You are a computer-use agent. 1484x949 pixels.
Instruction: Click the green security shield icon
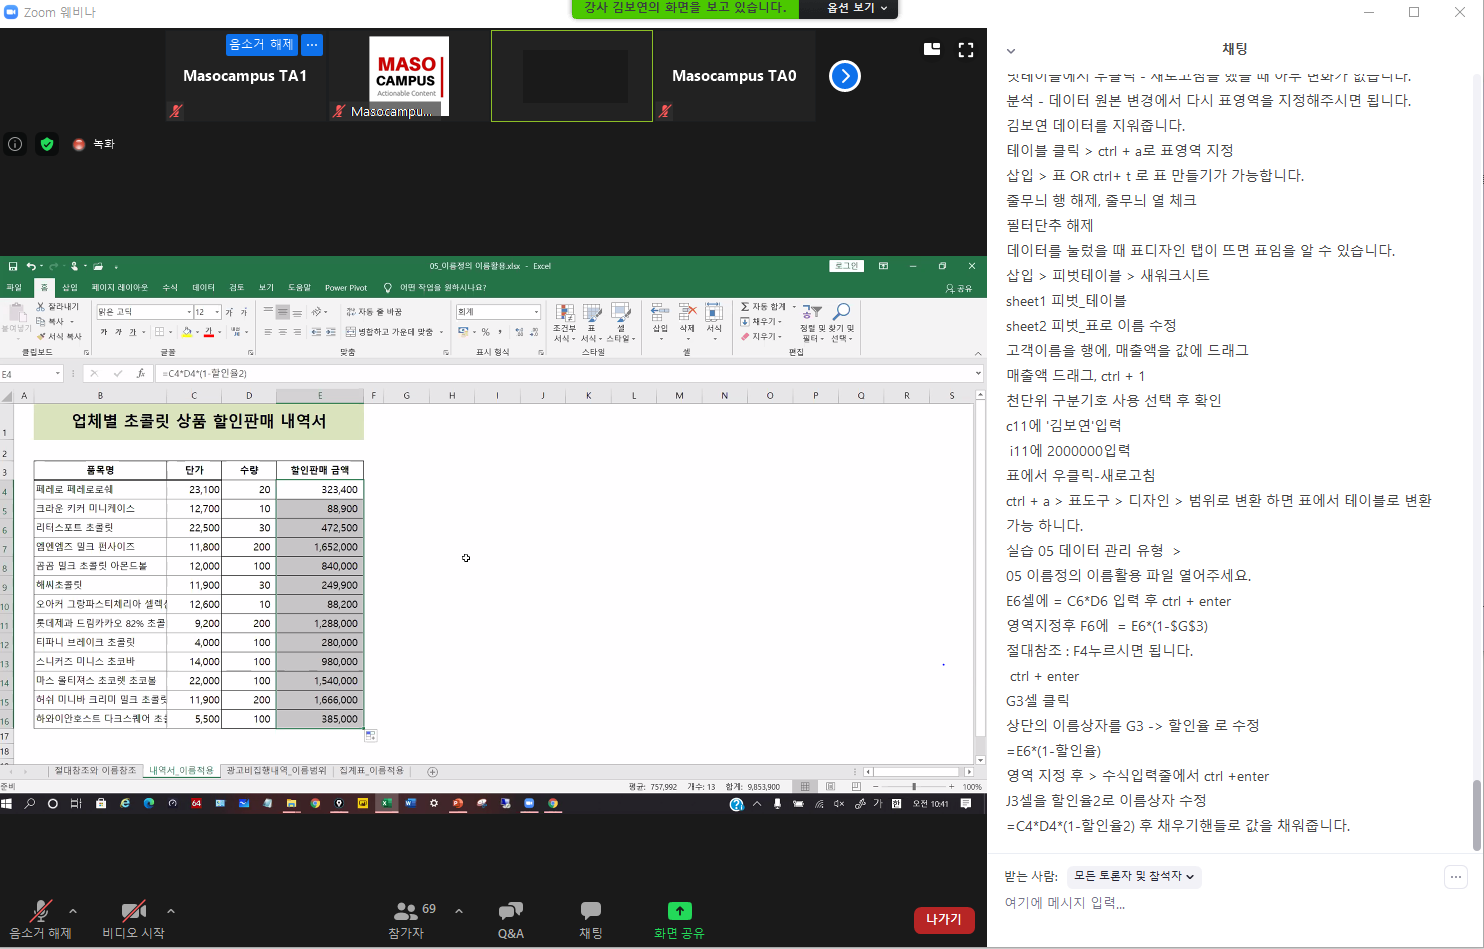tap(47, 144)
